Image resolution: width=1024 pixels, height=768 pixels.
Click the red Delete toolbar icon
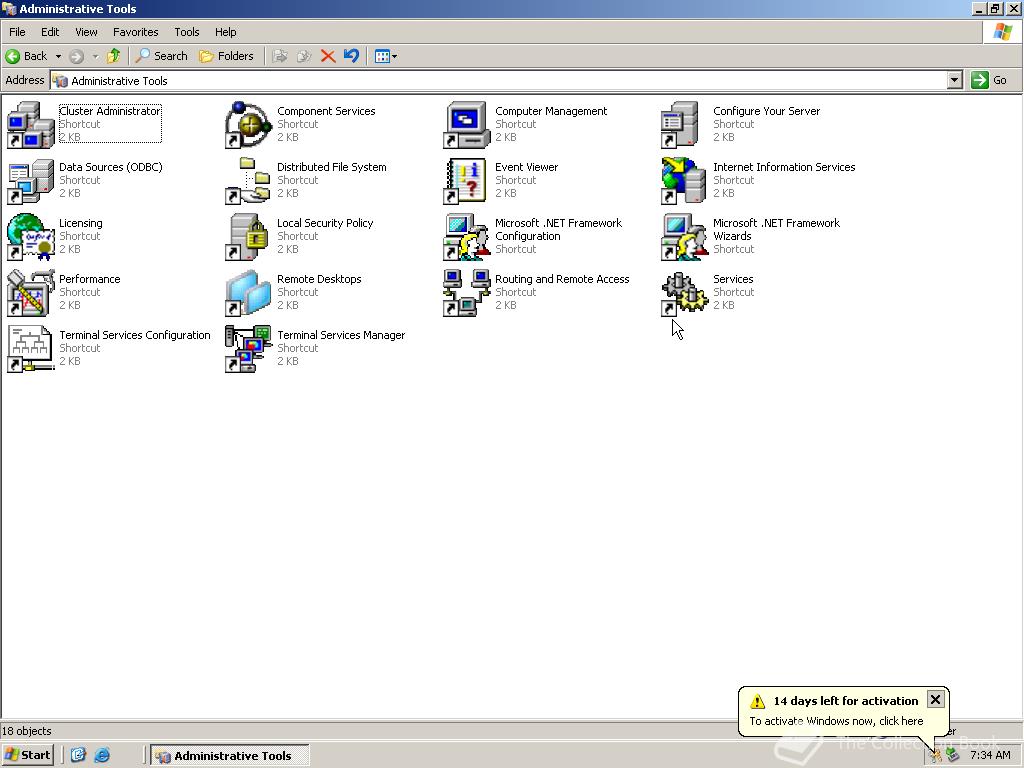click(328, 56)
